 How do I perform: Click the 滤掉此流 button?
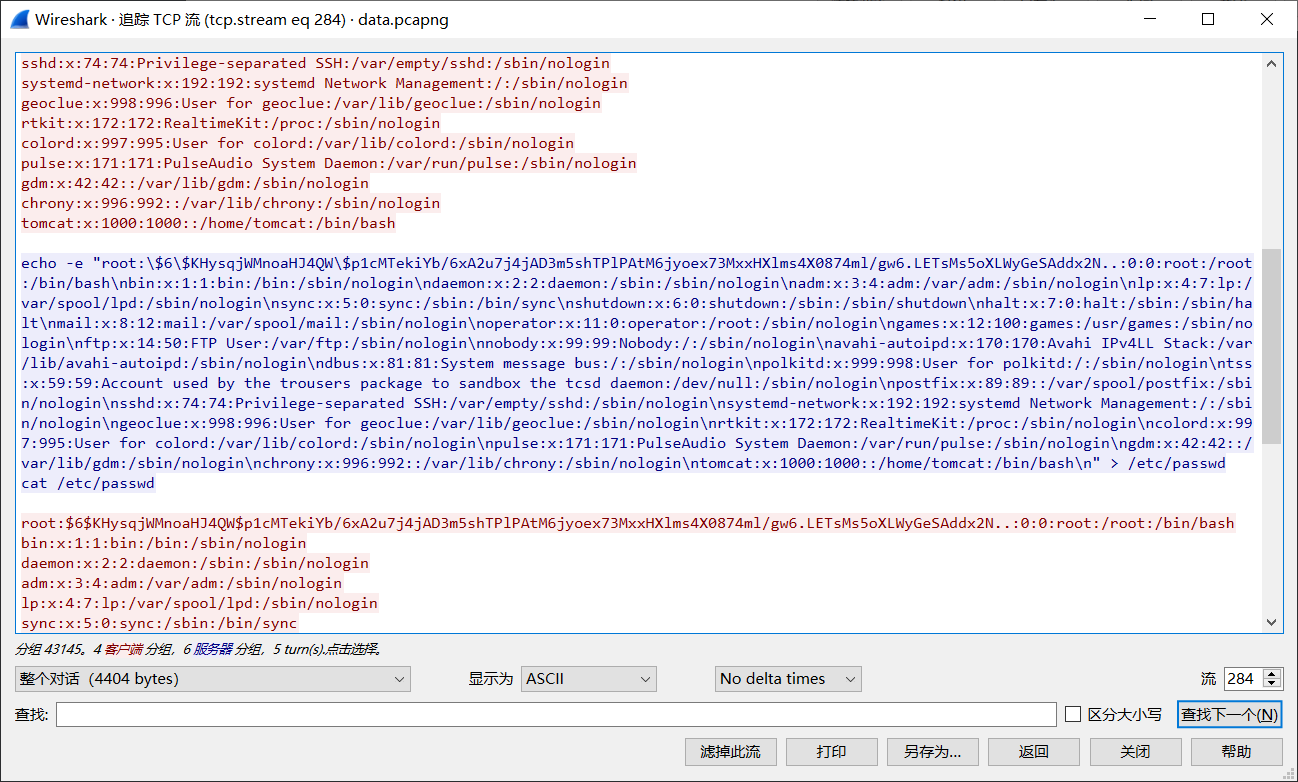click(730, 751)
